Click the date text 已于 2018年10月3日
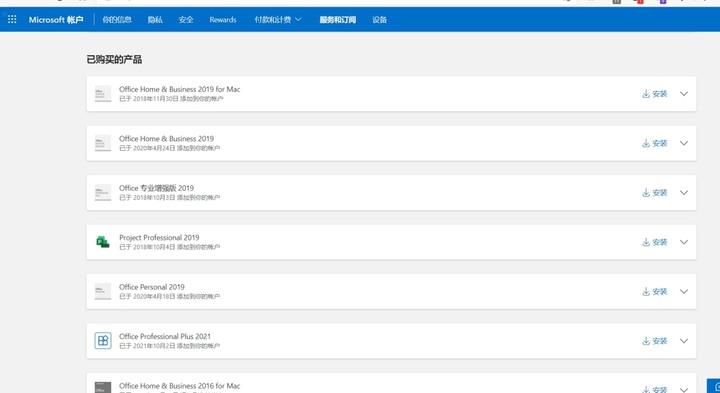The image size is (720, 393). [147, 198]
